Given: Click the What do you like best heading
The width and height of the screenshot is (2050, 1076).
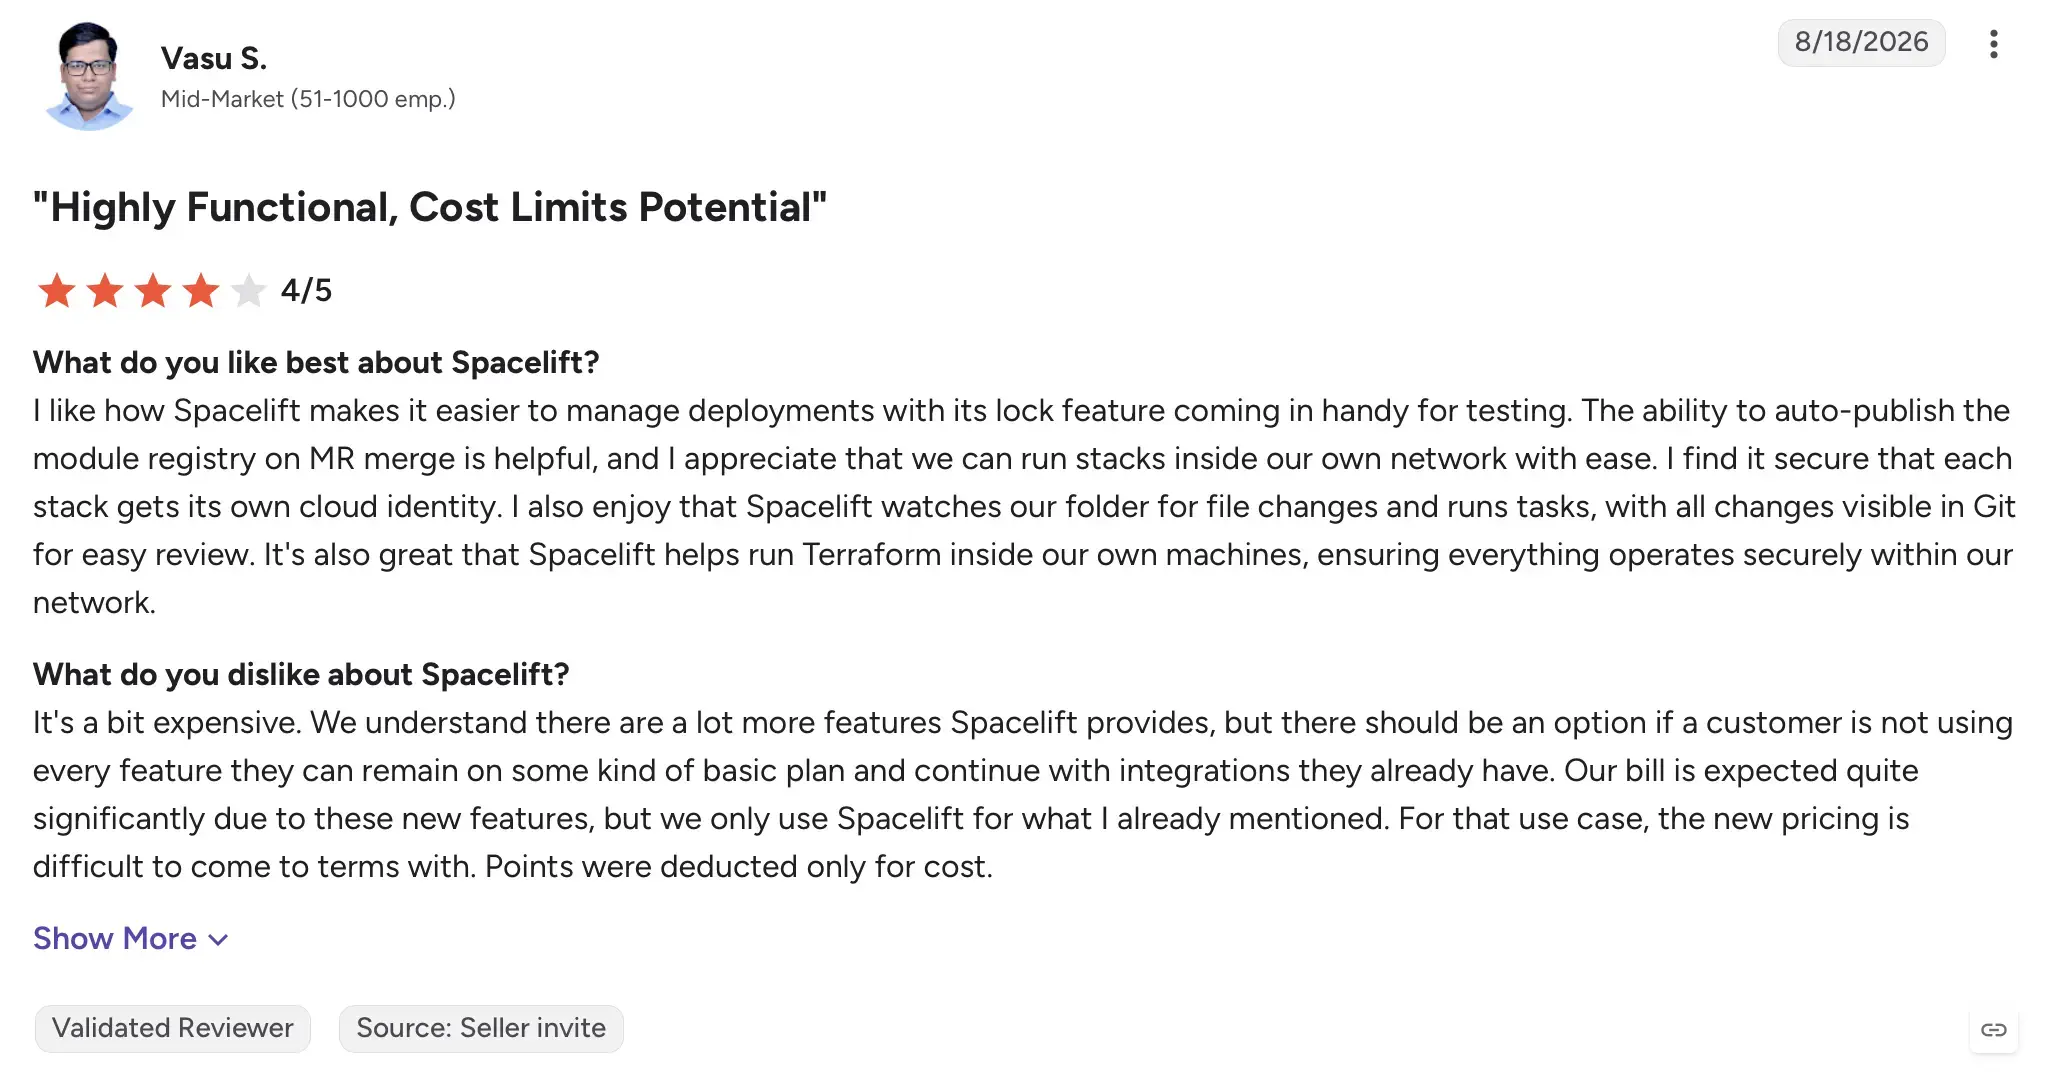Looking at the screenshot, I should pos(316,362).
